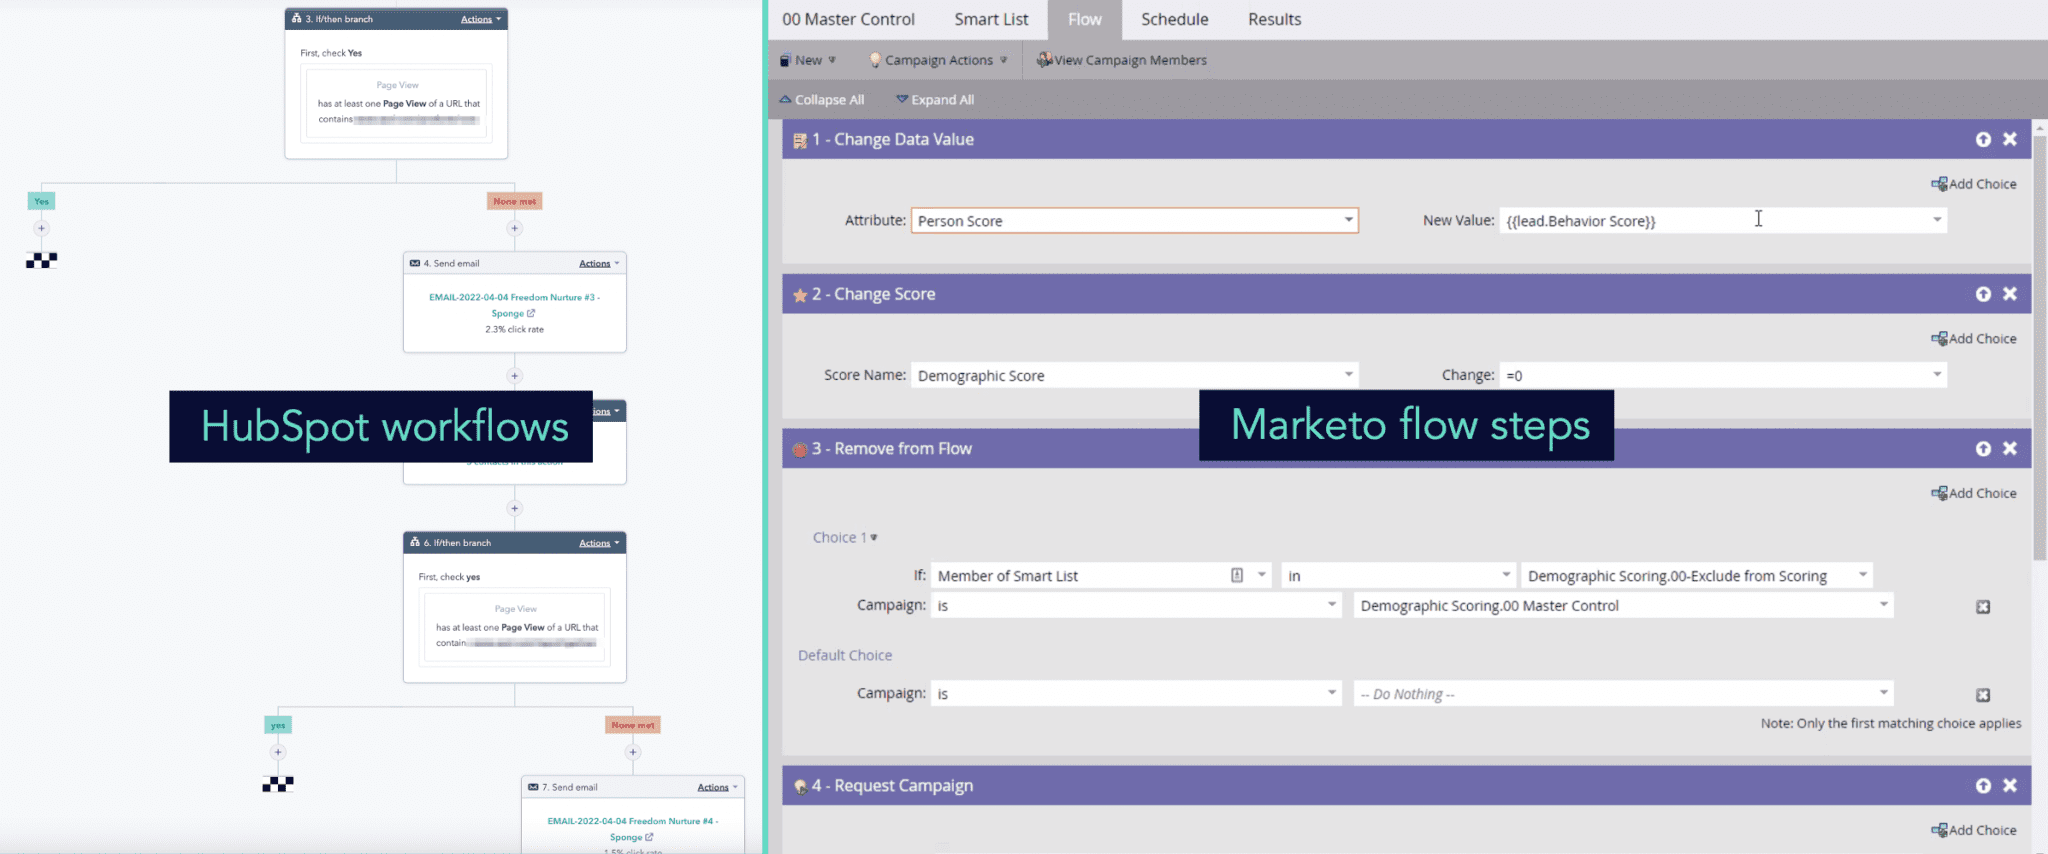Viewport: 2048px width, 854px height.
Task: Add action under the Yes branch of step 3
Action: tap(41, 228)
